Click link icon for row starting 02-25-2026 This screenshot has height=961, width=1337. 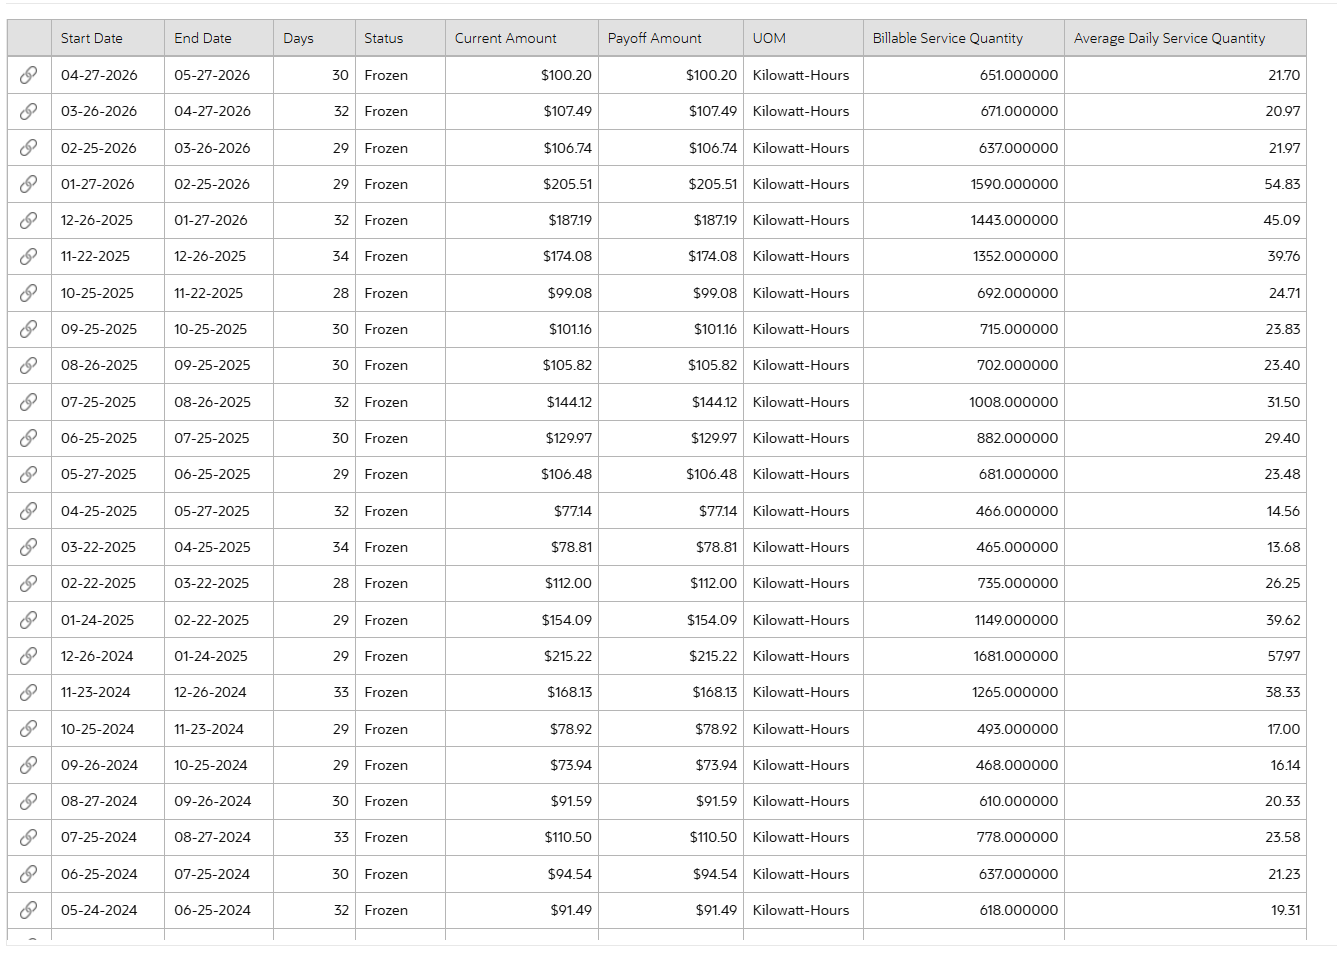pyautogui.click(x=29, y=148)
